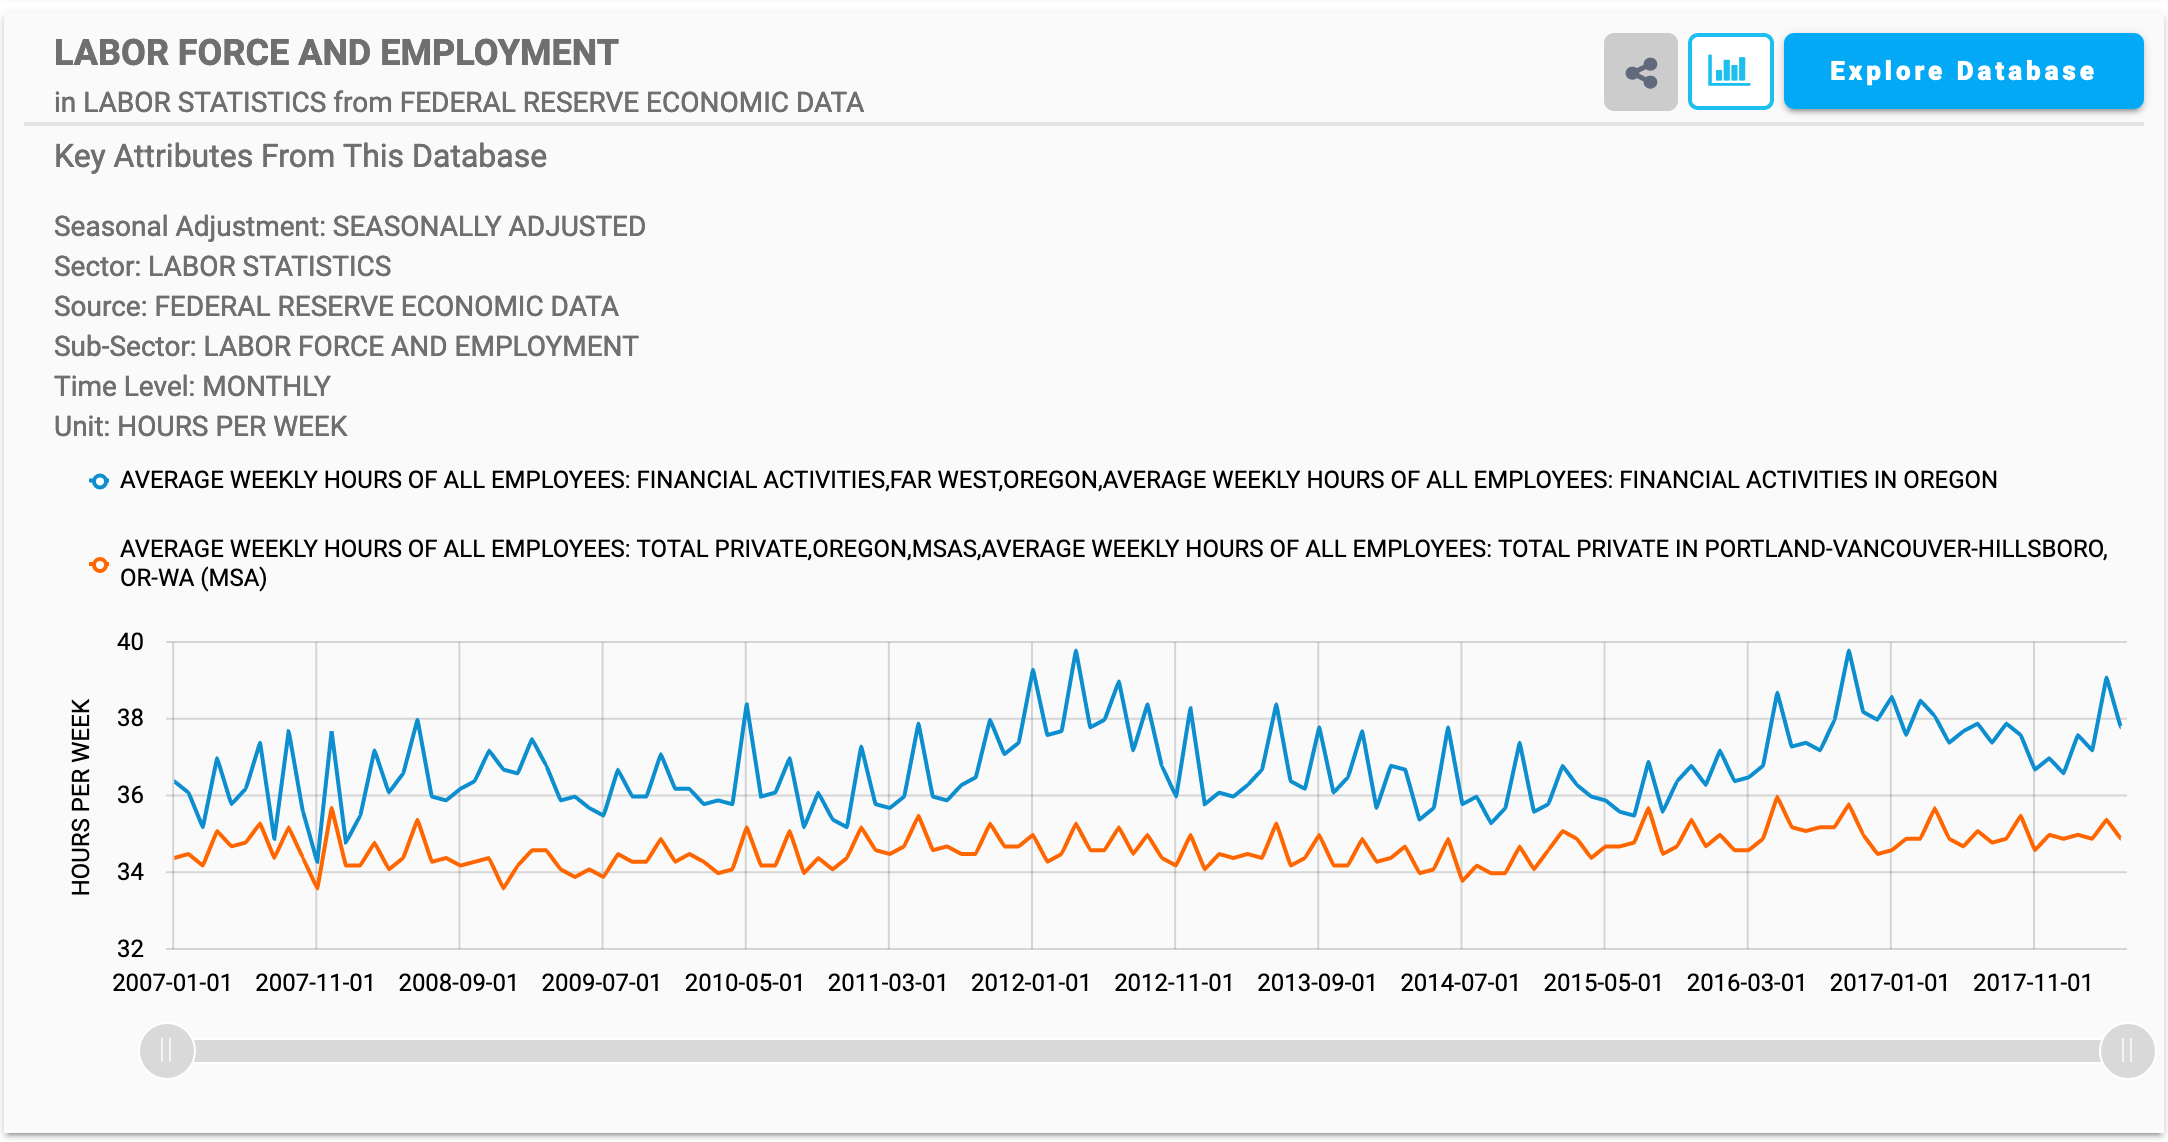Click the Financial Activities in Oregon legend label
2168x1142 pixels.
(1058, 480)
